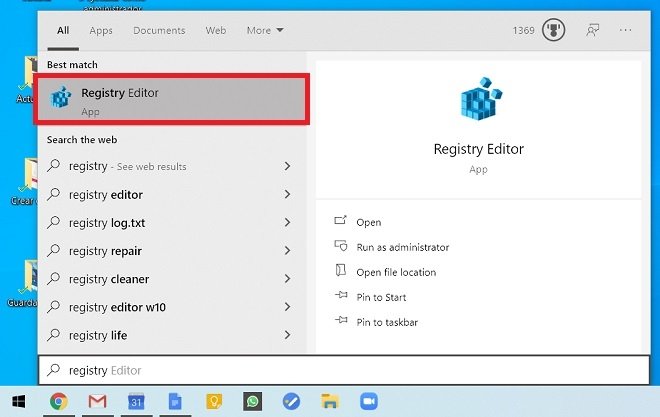This screenshot has width=660, height=417.
Task: Click in the search box containing 'registry'
Action: (344, 370)
